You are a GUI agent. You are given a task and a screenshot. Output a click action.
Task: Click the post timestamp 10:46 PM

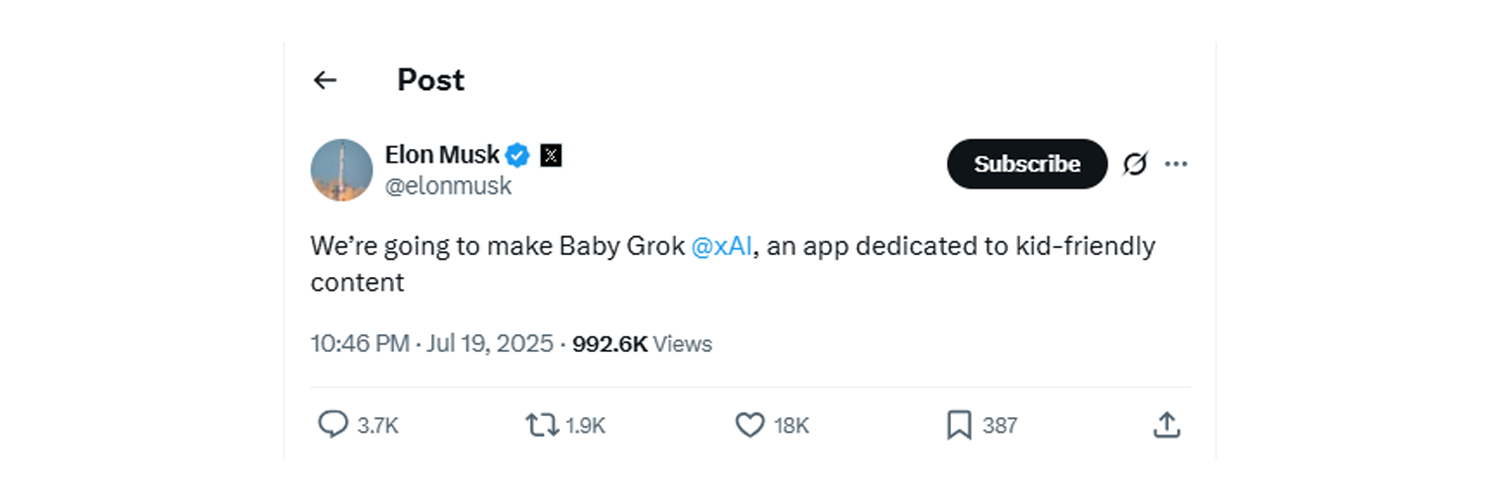pyautogui.click(x=359, y=344)
